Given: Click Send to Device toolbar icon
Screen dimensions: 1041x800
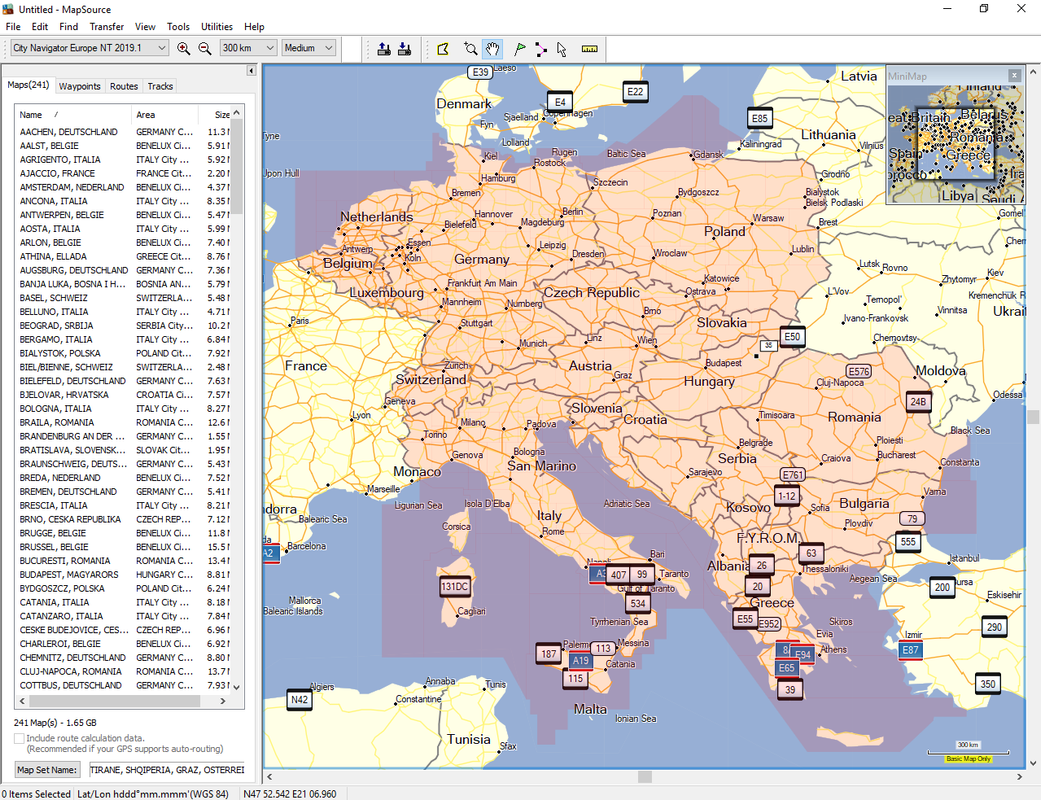Looking at the screenshot, I should coord(384,48).
